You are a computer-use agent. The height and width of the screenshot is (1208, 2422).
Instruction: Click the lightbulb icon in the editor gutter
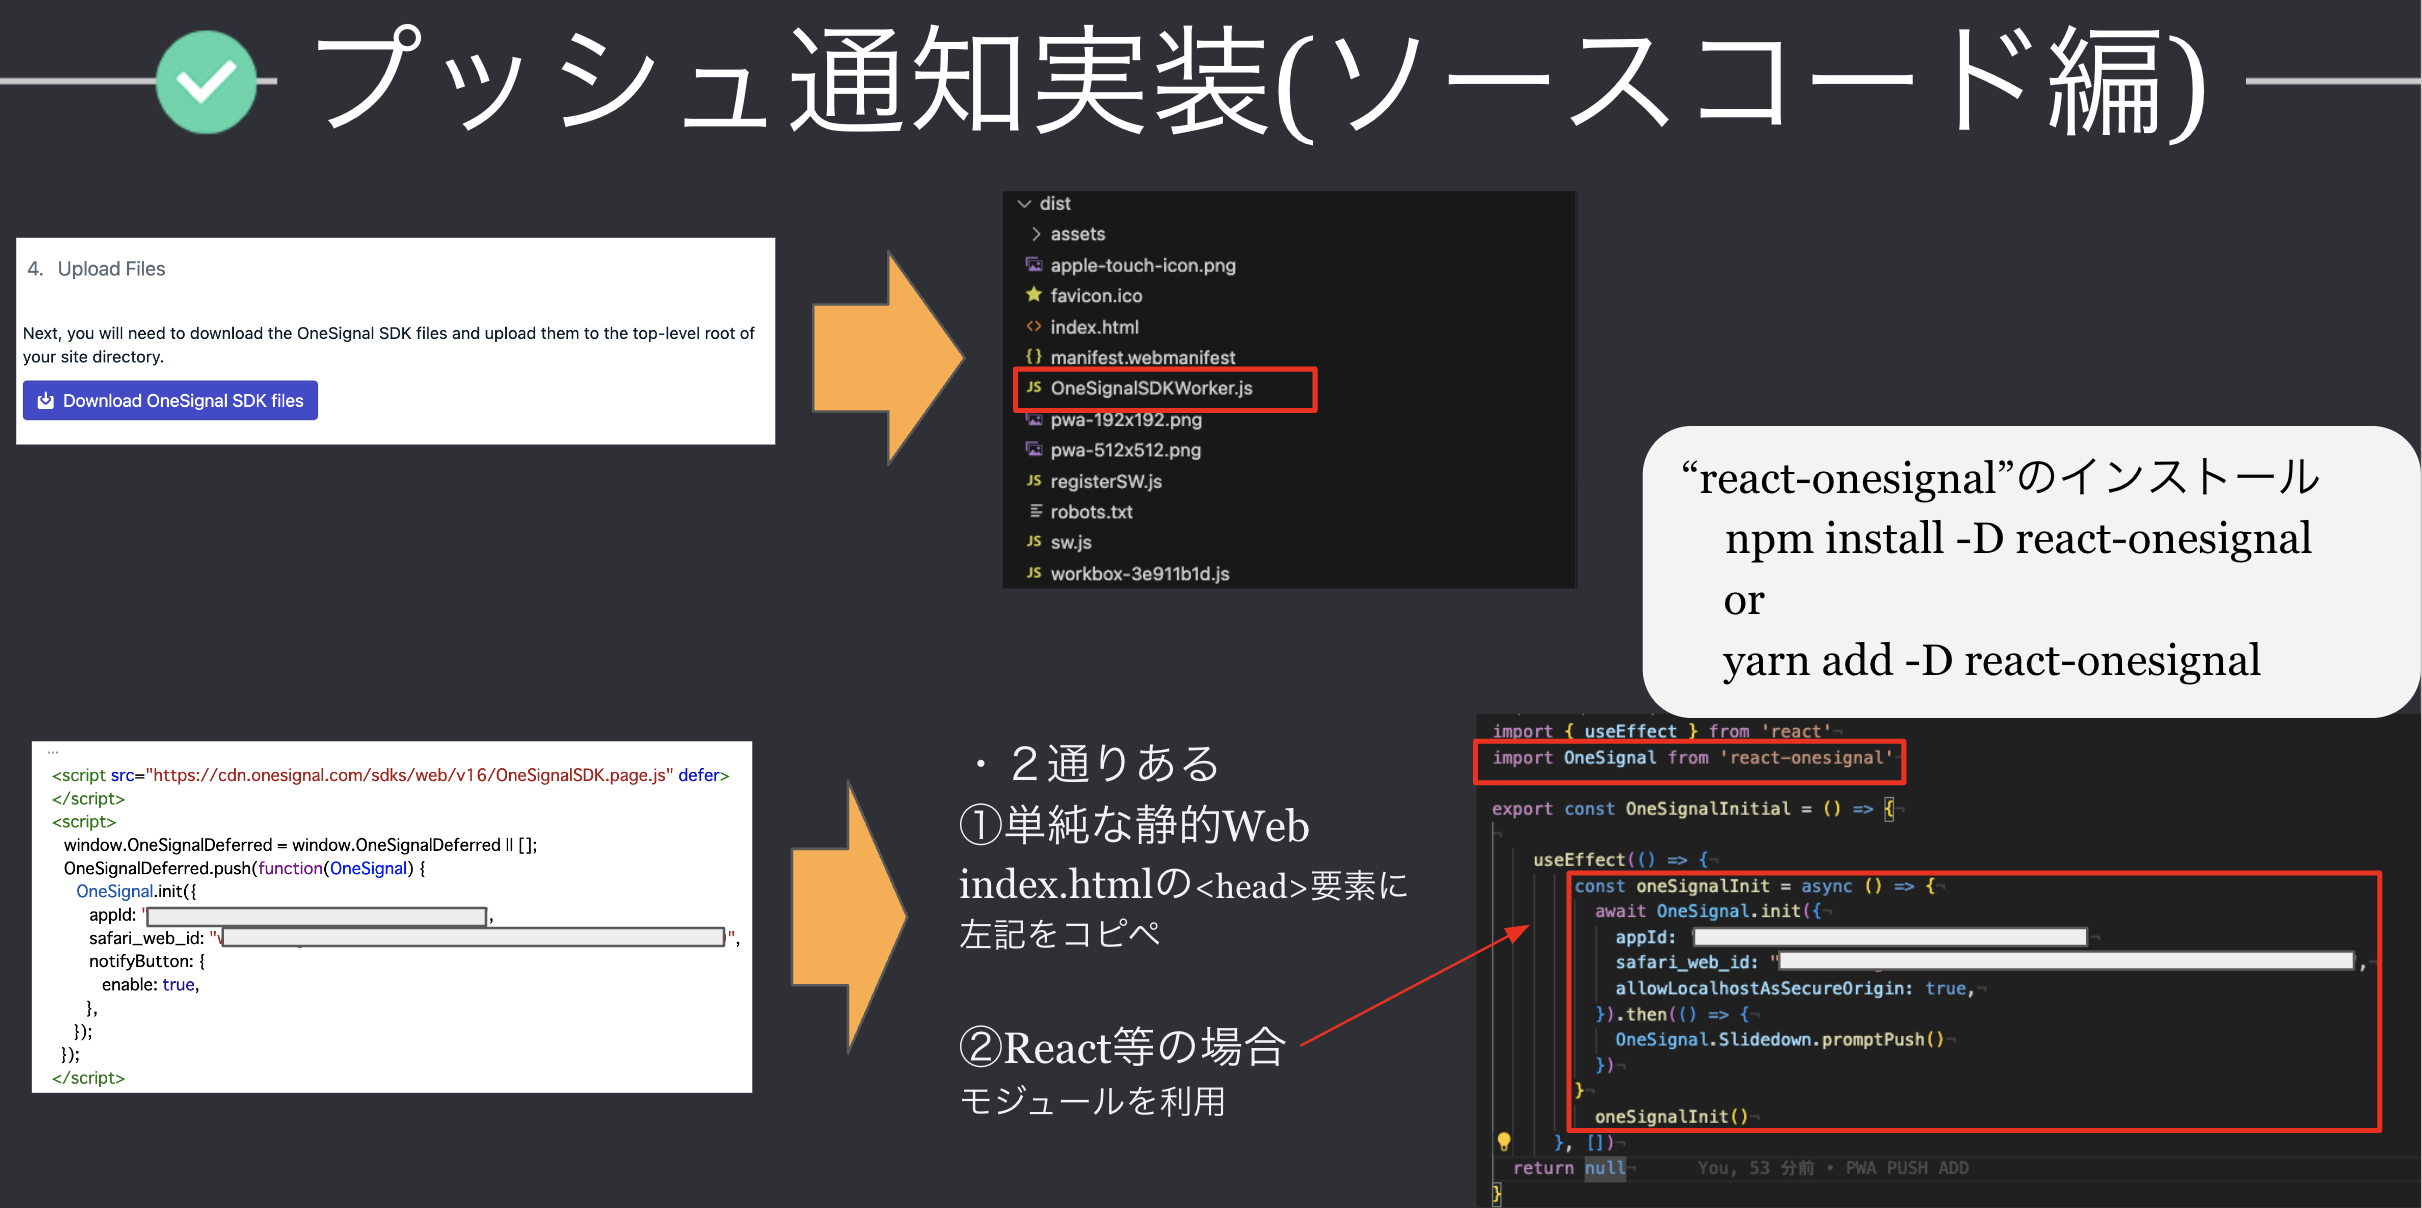[x=1502, y=1139]
